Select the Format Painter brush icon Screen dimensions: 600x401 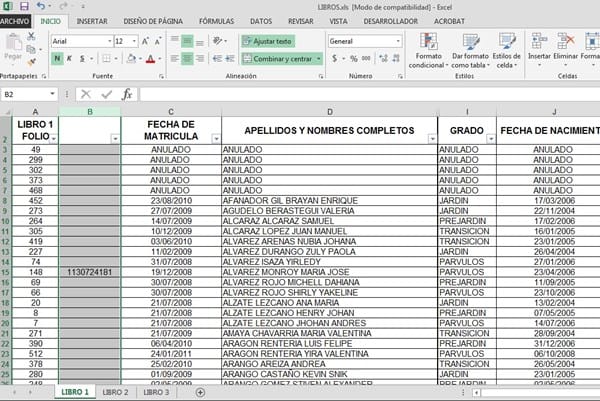click(x=32, y=61)
